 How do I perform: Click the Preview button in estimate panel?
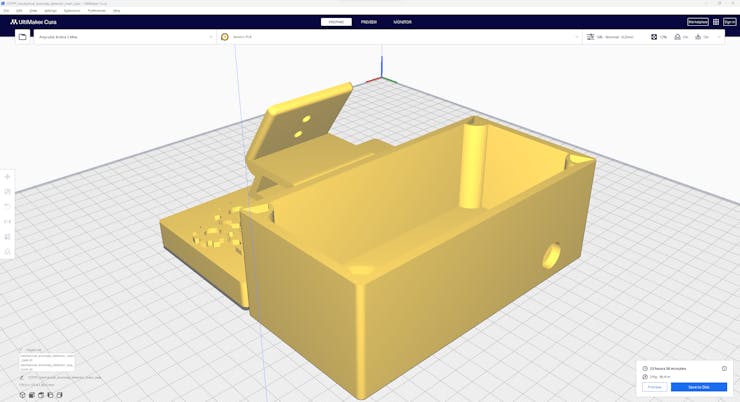pos(655,387)
